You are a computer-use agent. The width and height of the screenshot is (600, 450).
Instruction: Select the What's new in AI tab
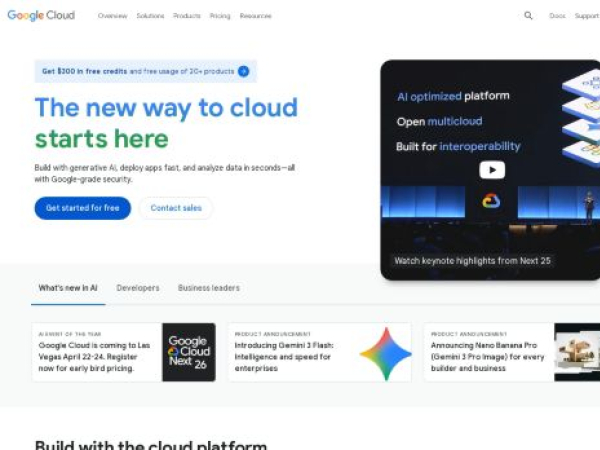click(x=68, y=288)
